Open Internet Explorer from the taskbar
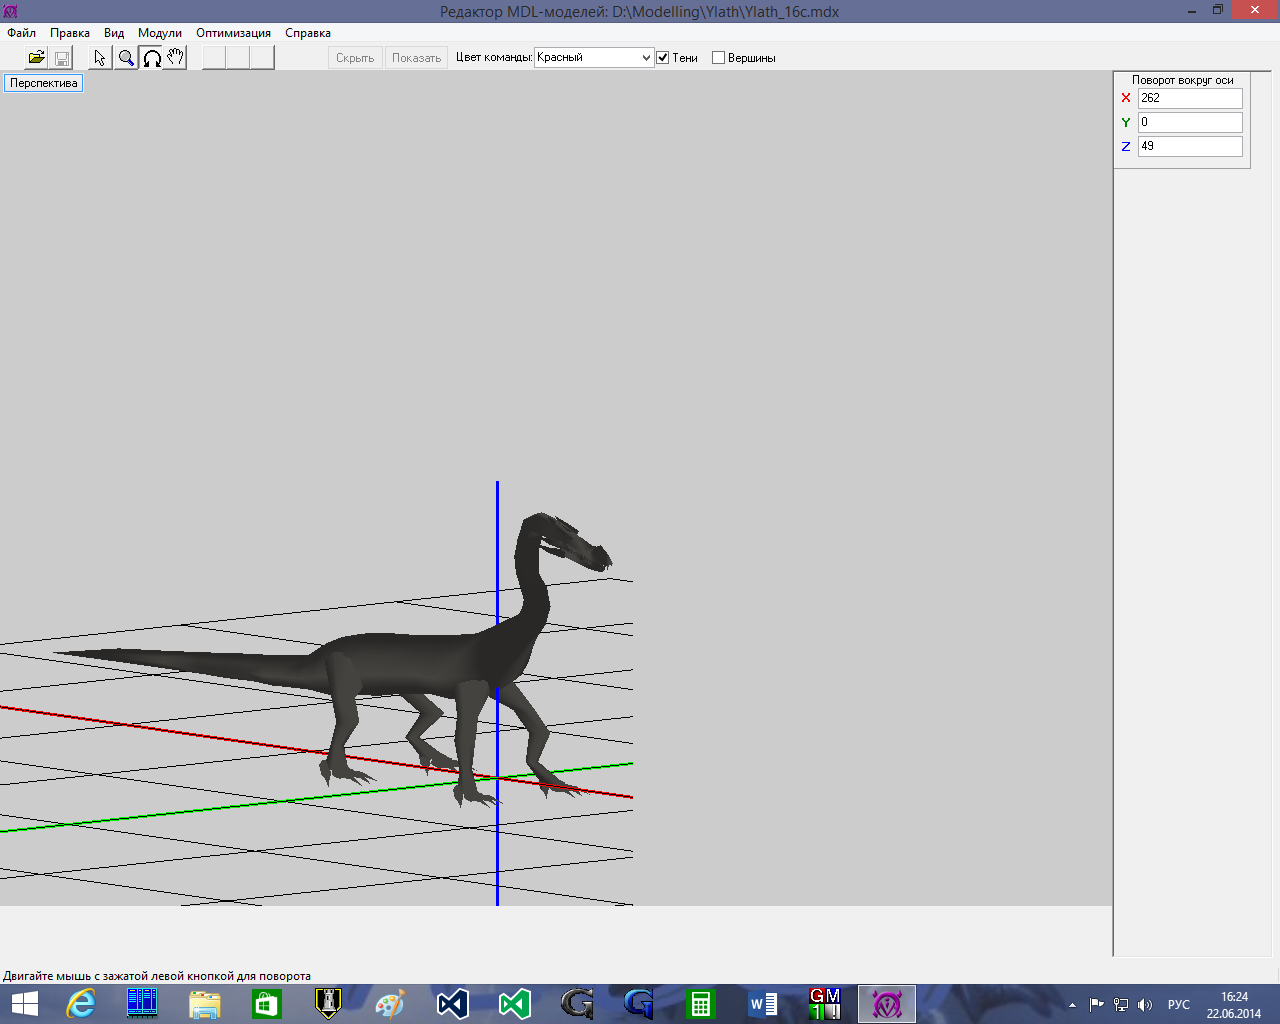 pyautogui.click(x=80, y=1003)
